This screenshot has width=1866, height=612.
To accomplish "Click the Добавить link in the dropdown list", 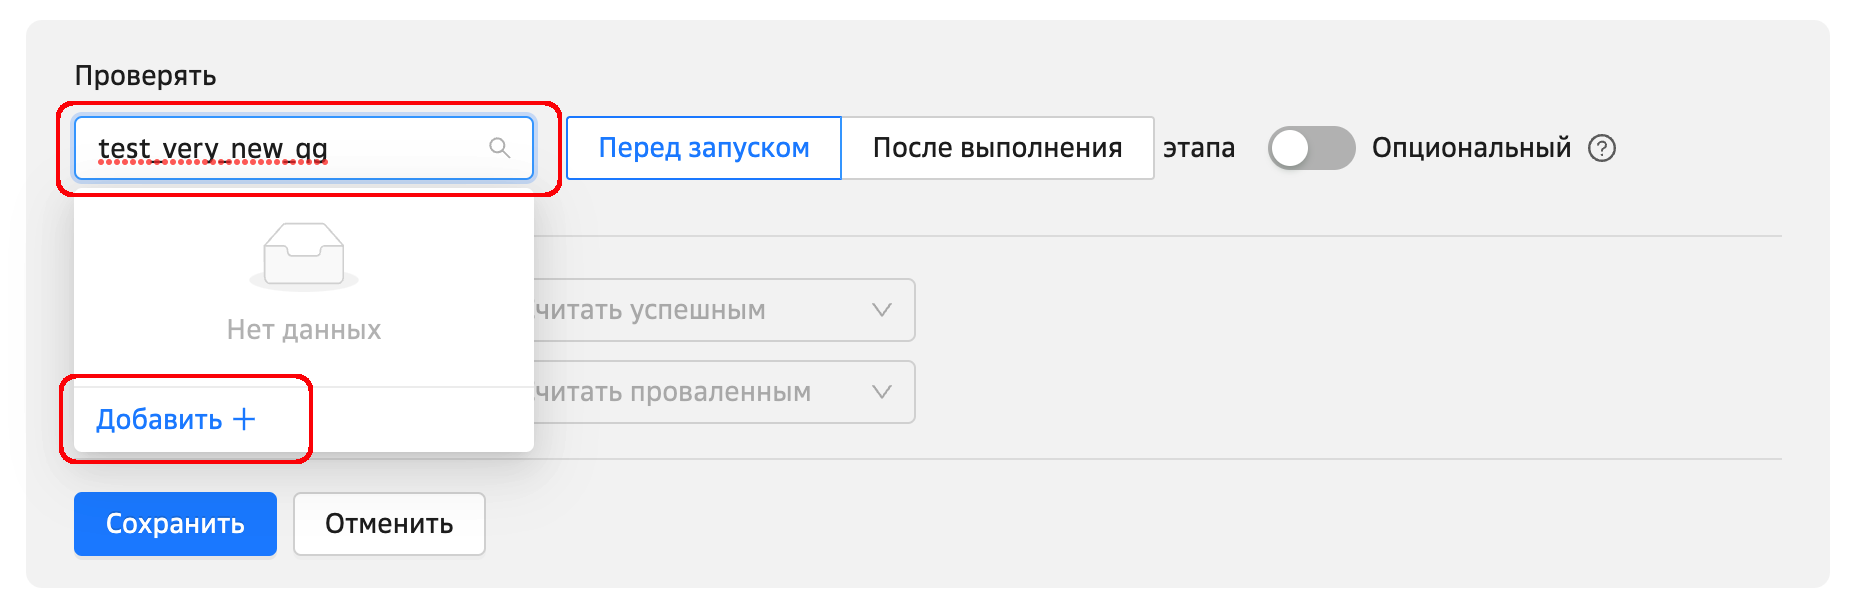I will click(x=159, y=419).
